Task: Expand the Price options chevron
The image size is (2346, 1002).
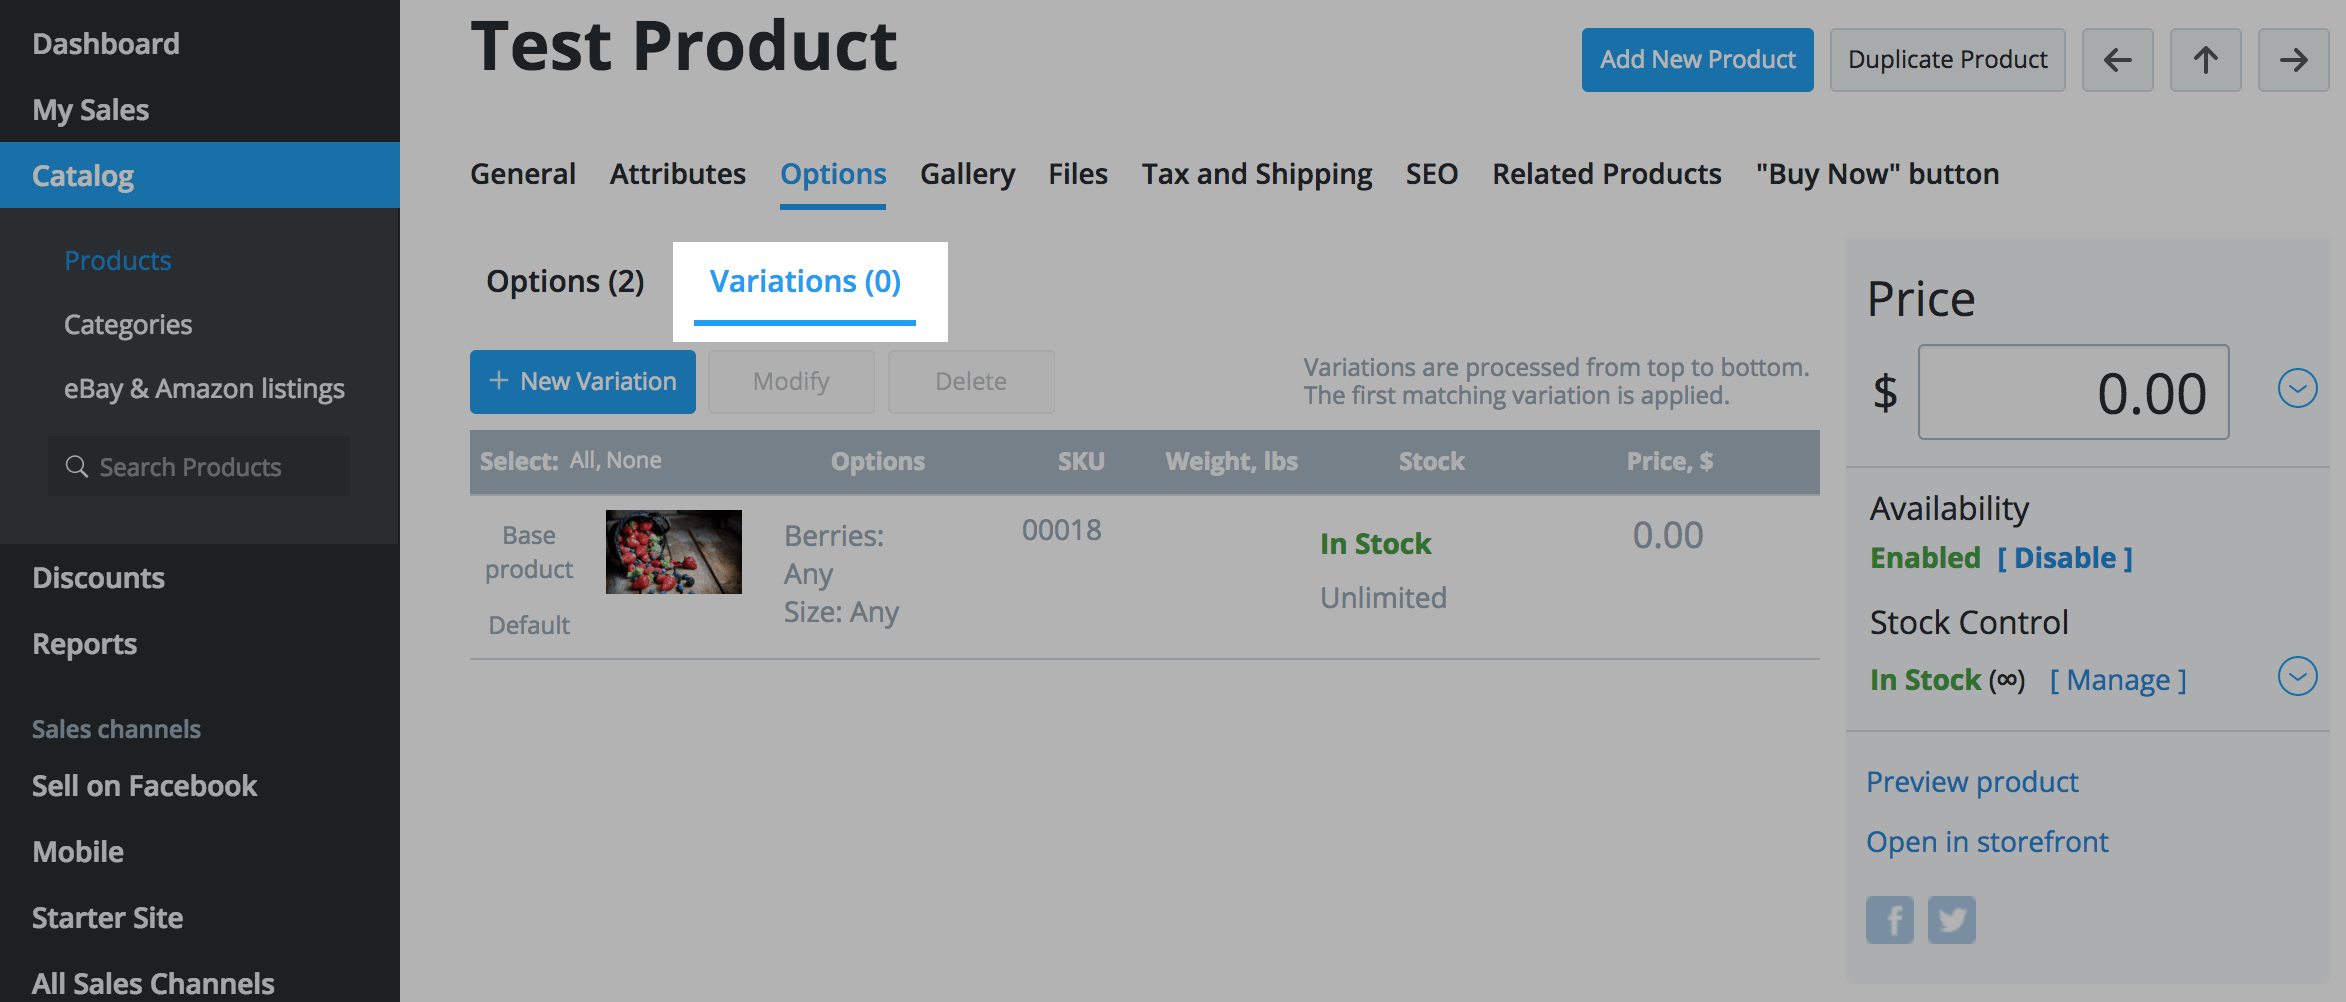Action: [2297, 389]
